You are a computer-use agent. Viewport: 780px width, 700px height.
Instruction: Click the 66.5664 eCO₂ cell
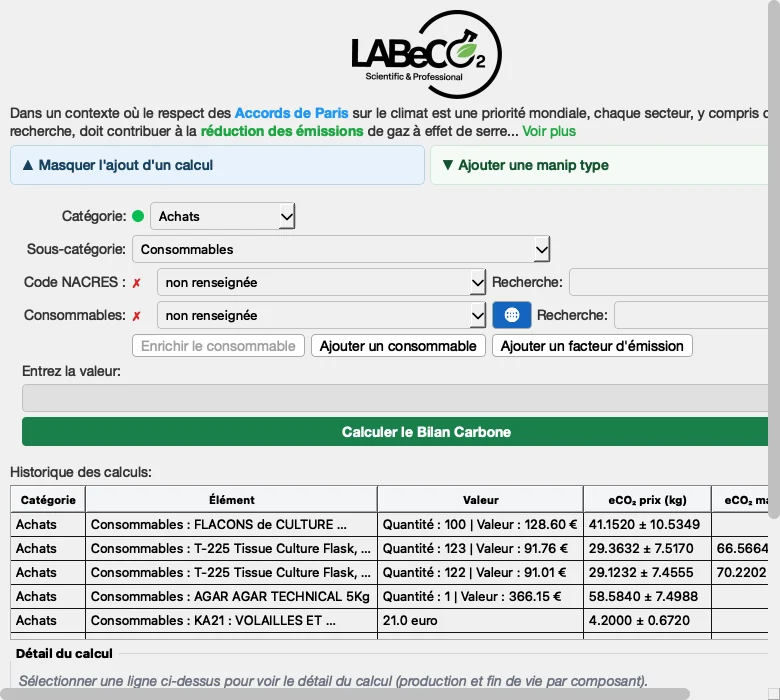click(x=740, y=548)
